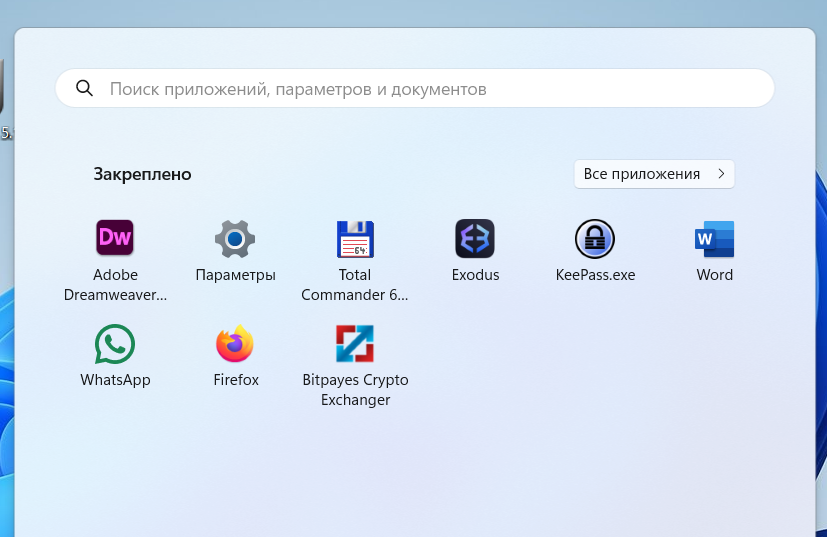Click the Word label text
This screenshot has height=537, width=827.
tap(715, 275)
